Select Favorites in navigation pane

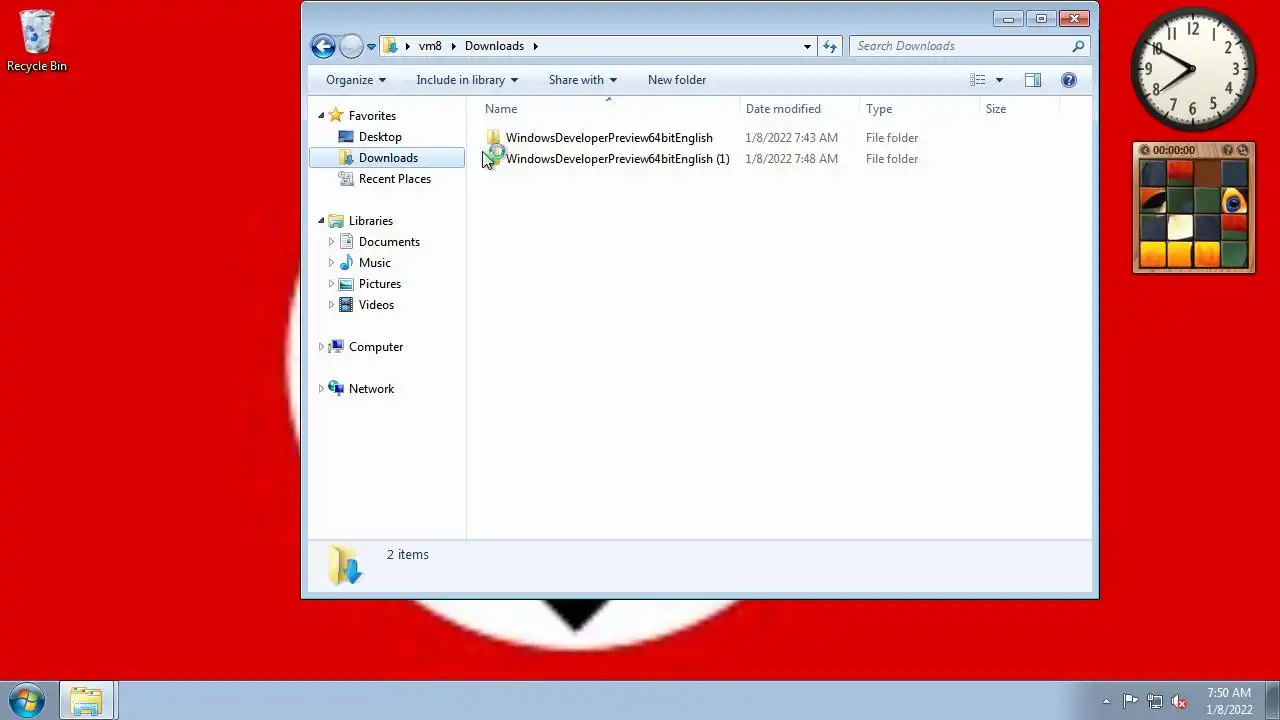click(x=372, y=116)
